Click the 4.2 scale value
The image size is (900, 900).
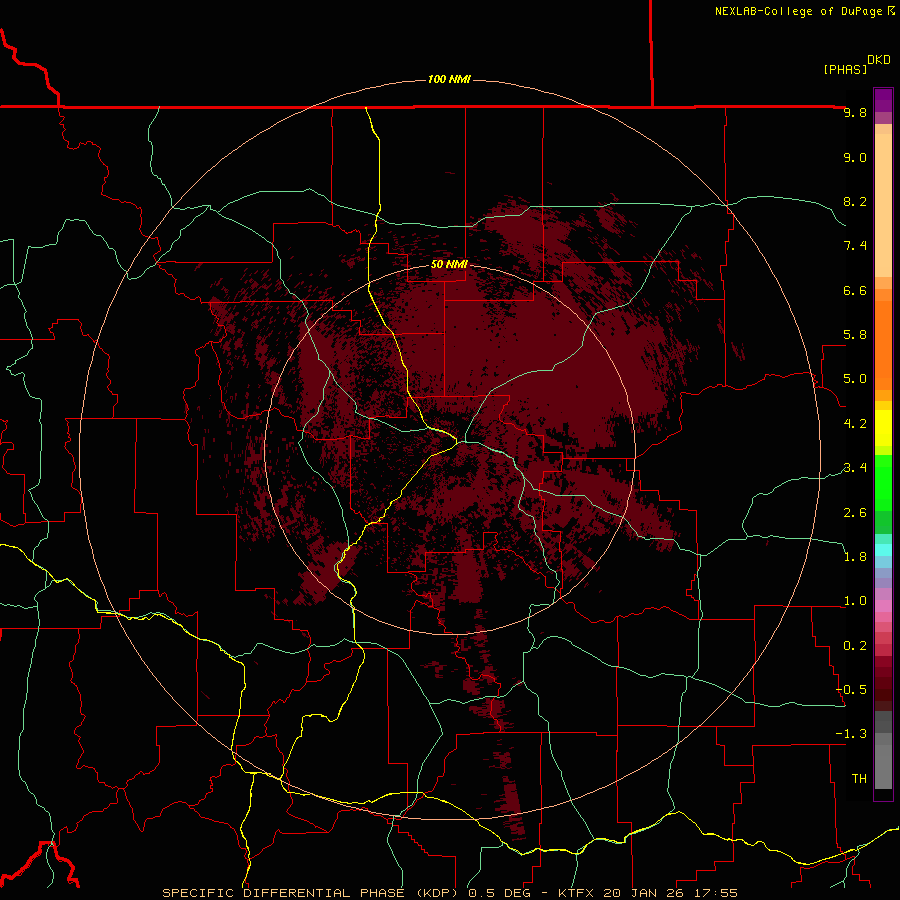tap(855, 424)
